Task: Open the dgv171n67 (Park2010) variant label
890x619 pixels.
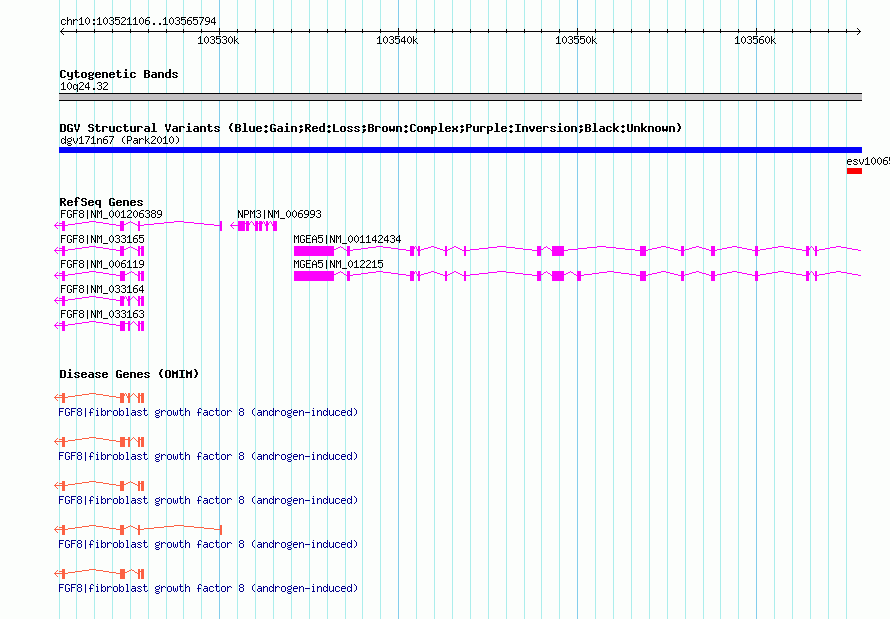Action: click(120, 140)
